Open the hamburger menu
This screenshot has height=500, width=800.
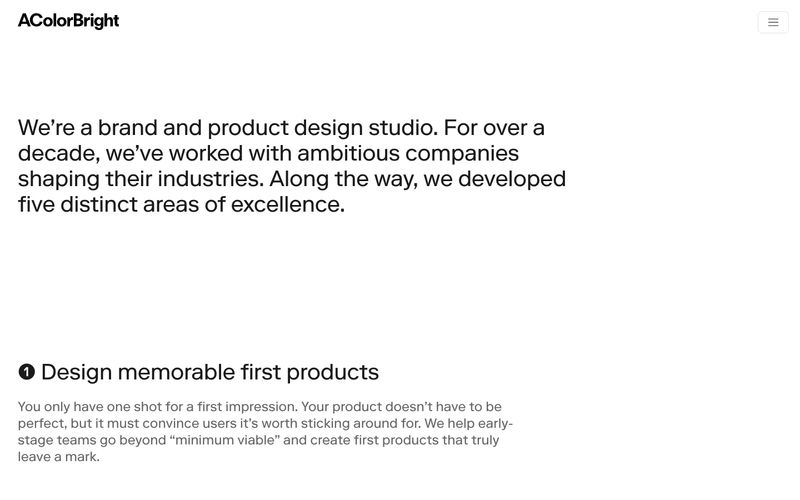773,22
